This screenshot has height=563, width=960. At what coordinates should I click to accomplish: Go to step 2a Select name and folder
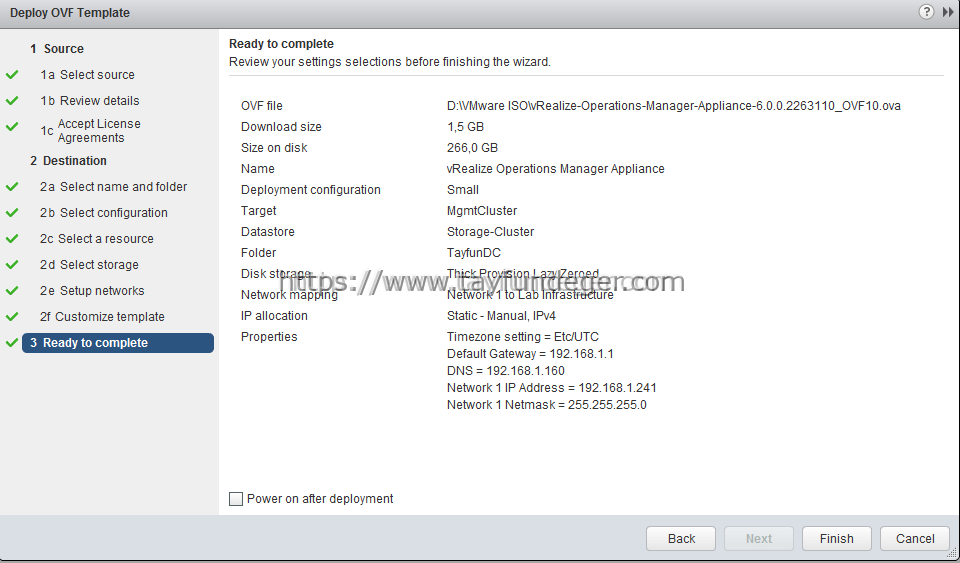114,187
